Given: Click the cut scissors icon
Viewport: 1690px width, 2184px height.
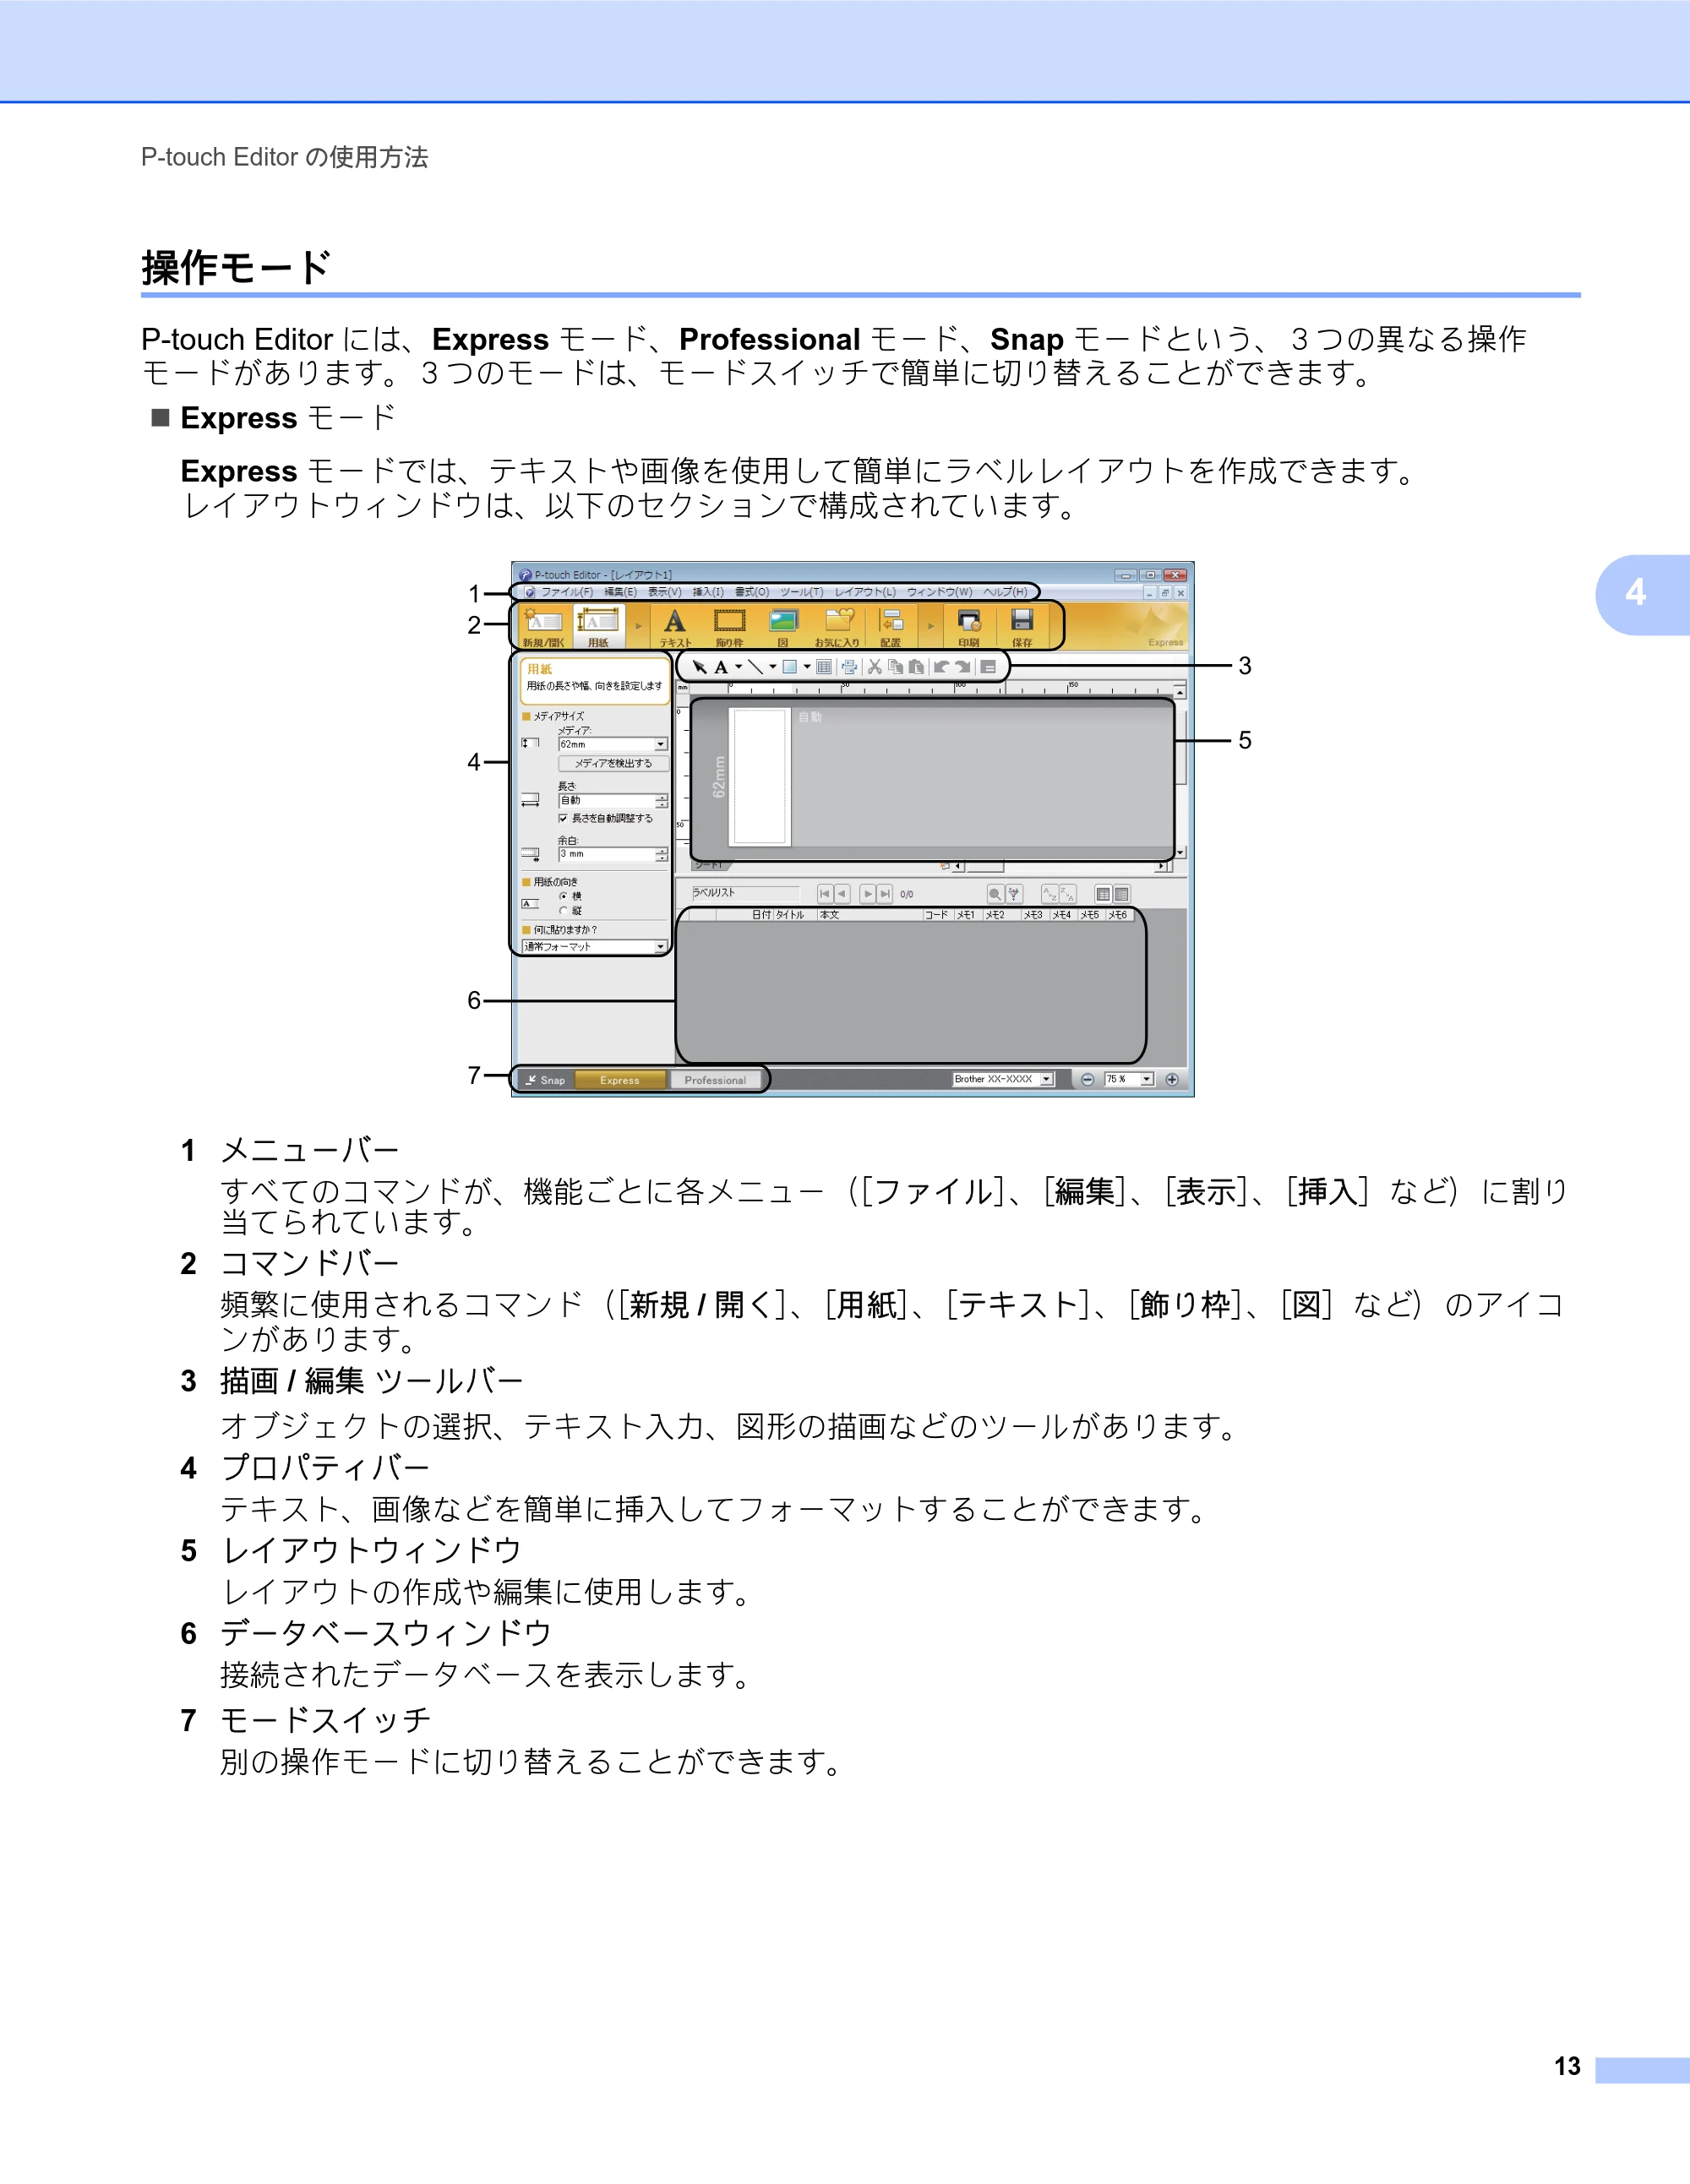Looking at the screenshot, I should pyautogui.click(x=875, y=667).
